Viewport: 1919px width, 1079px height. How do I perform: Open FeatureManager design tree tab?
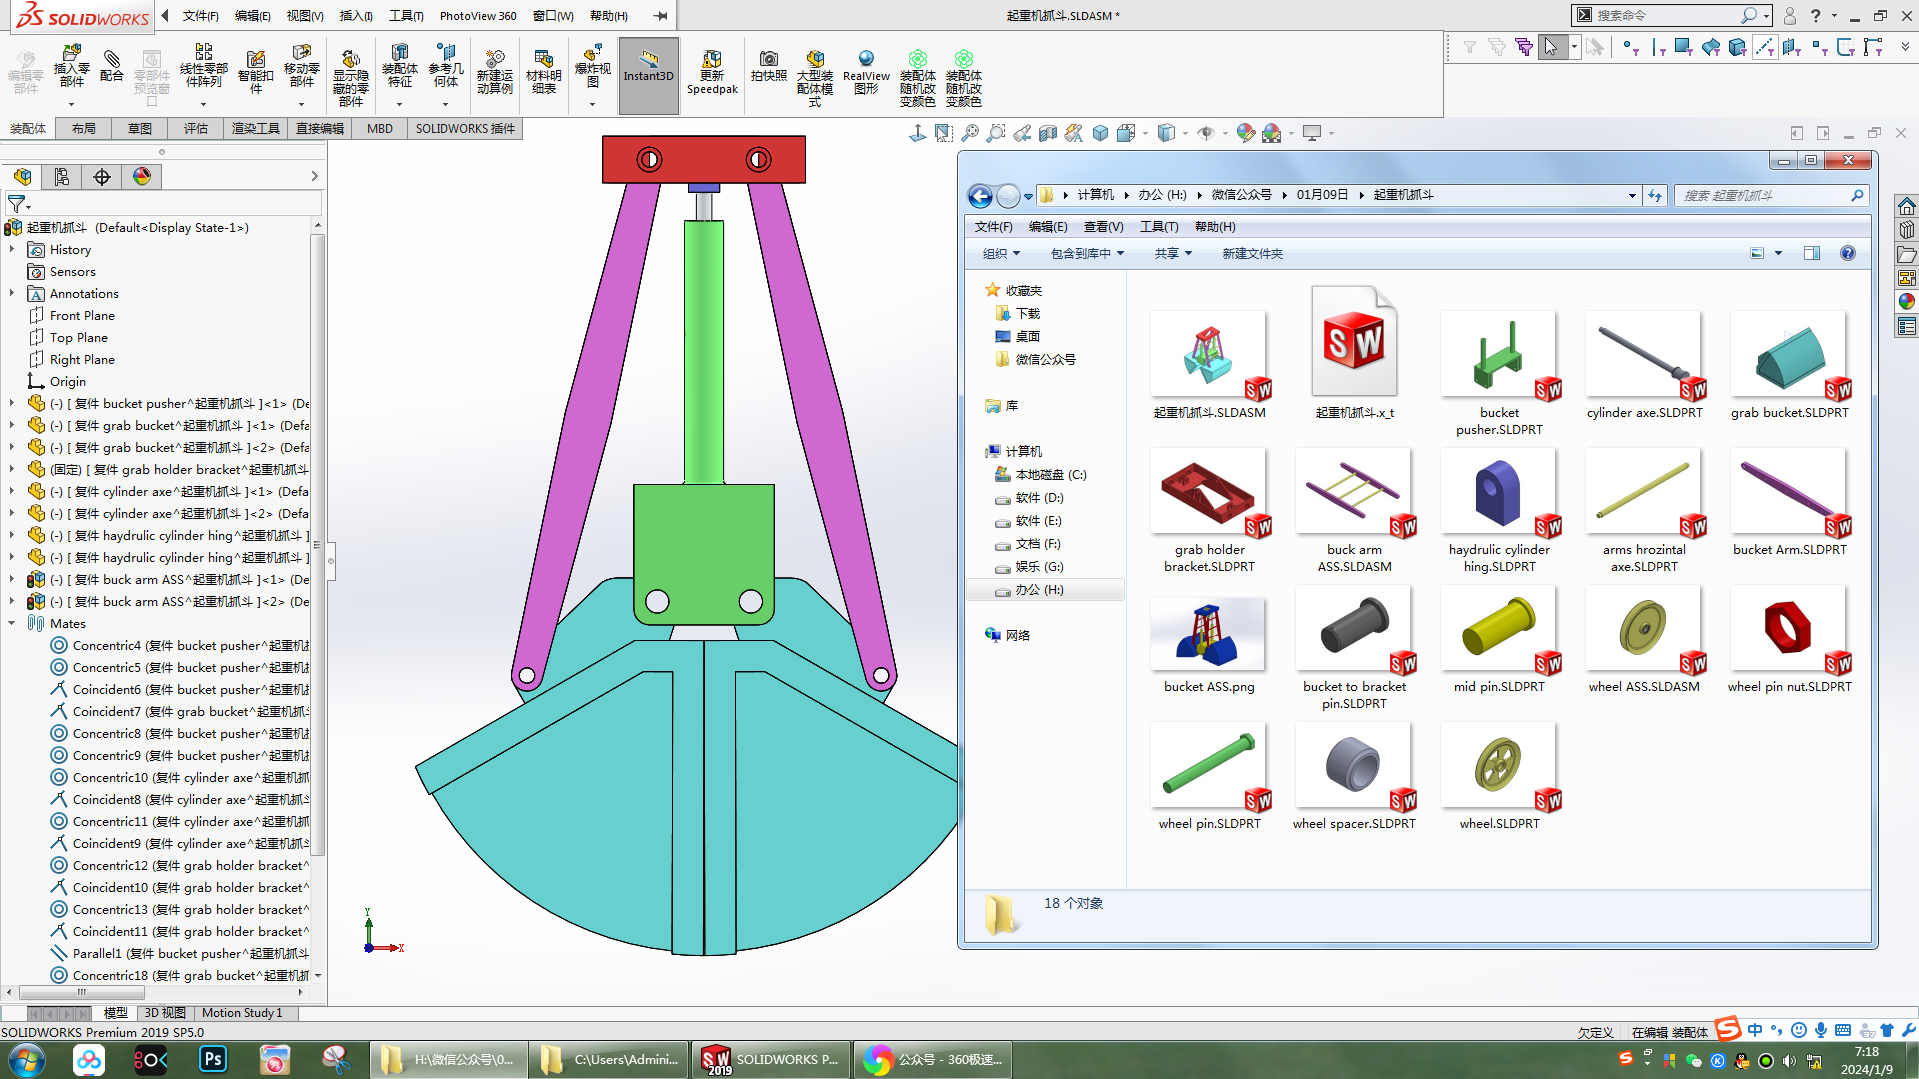coord(23,177)
